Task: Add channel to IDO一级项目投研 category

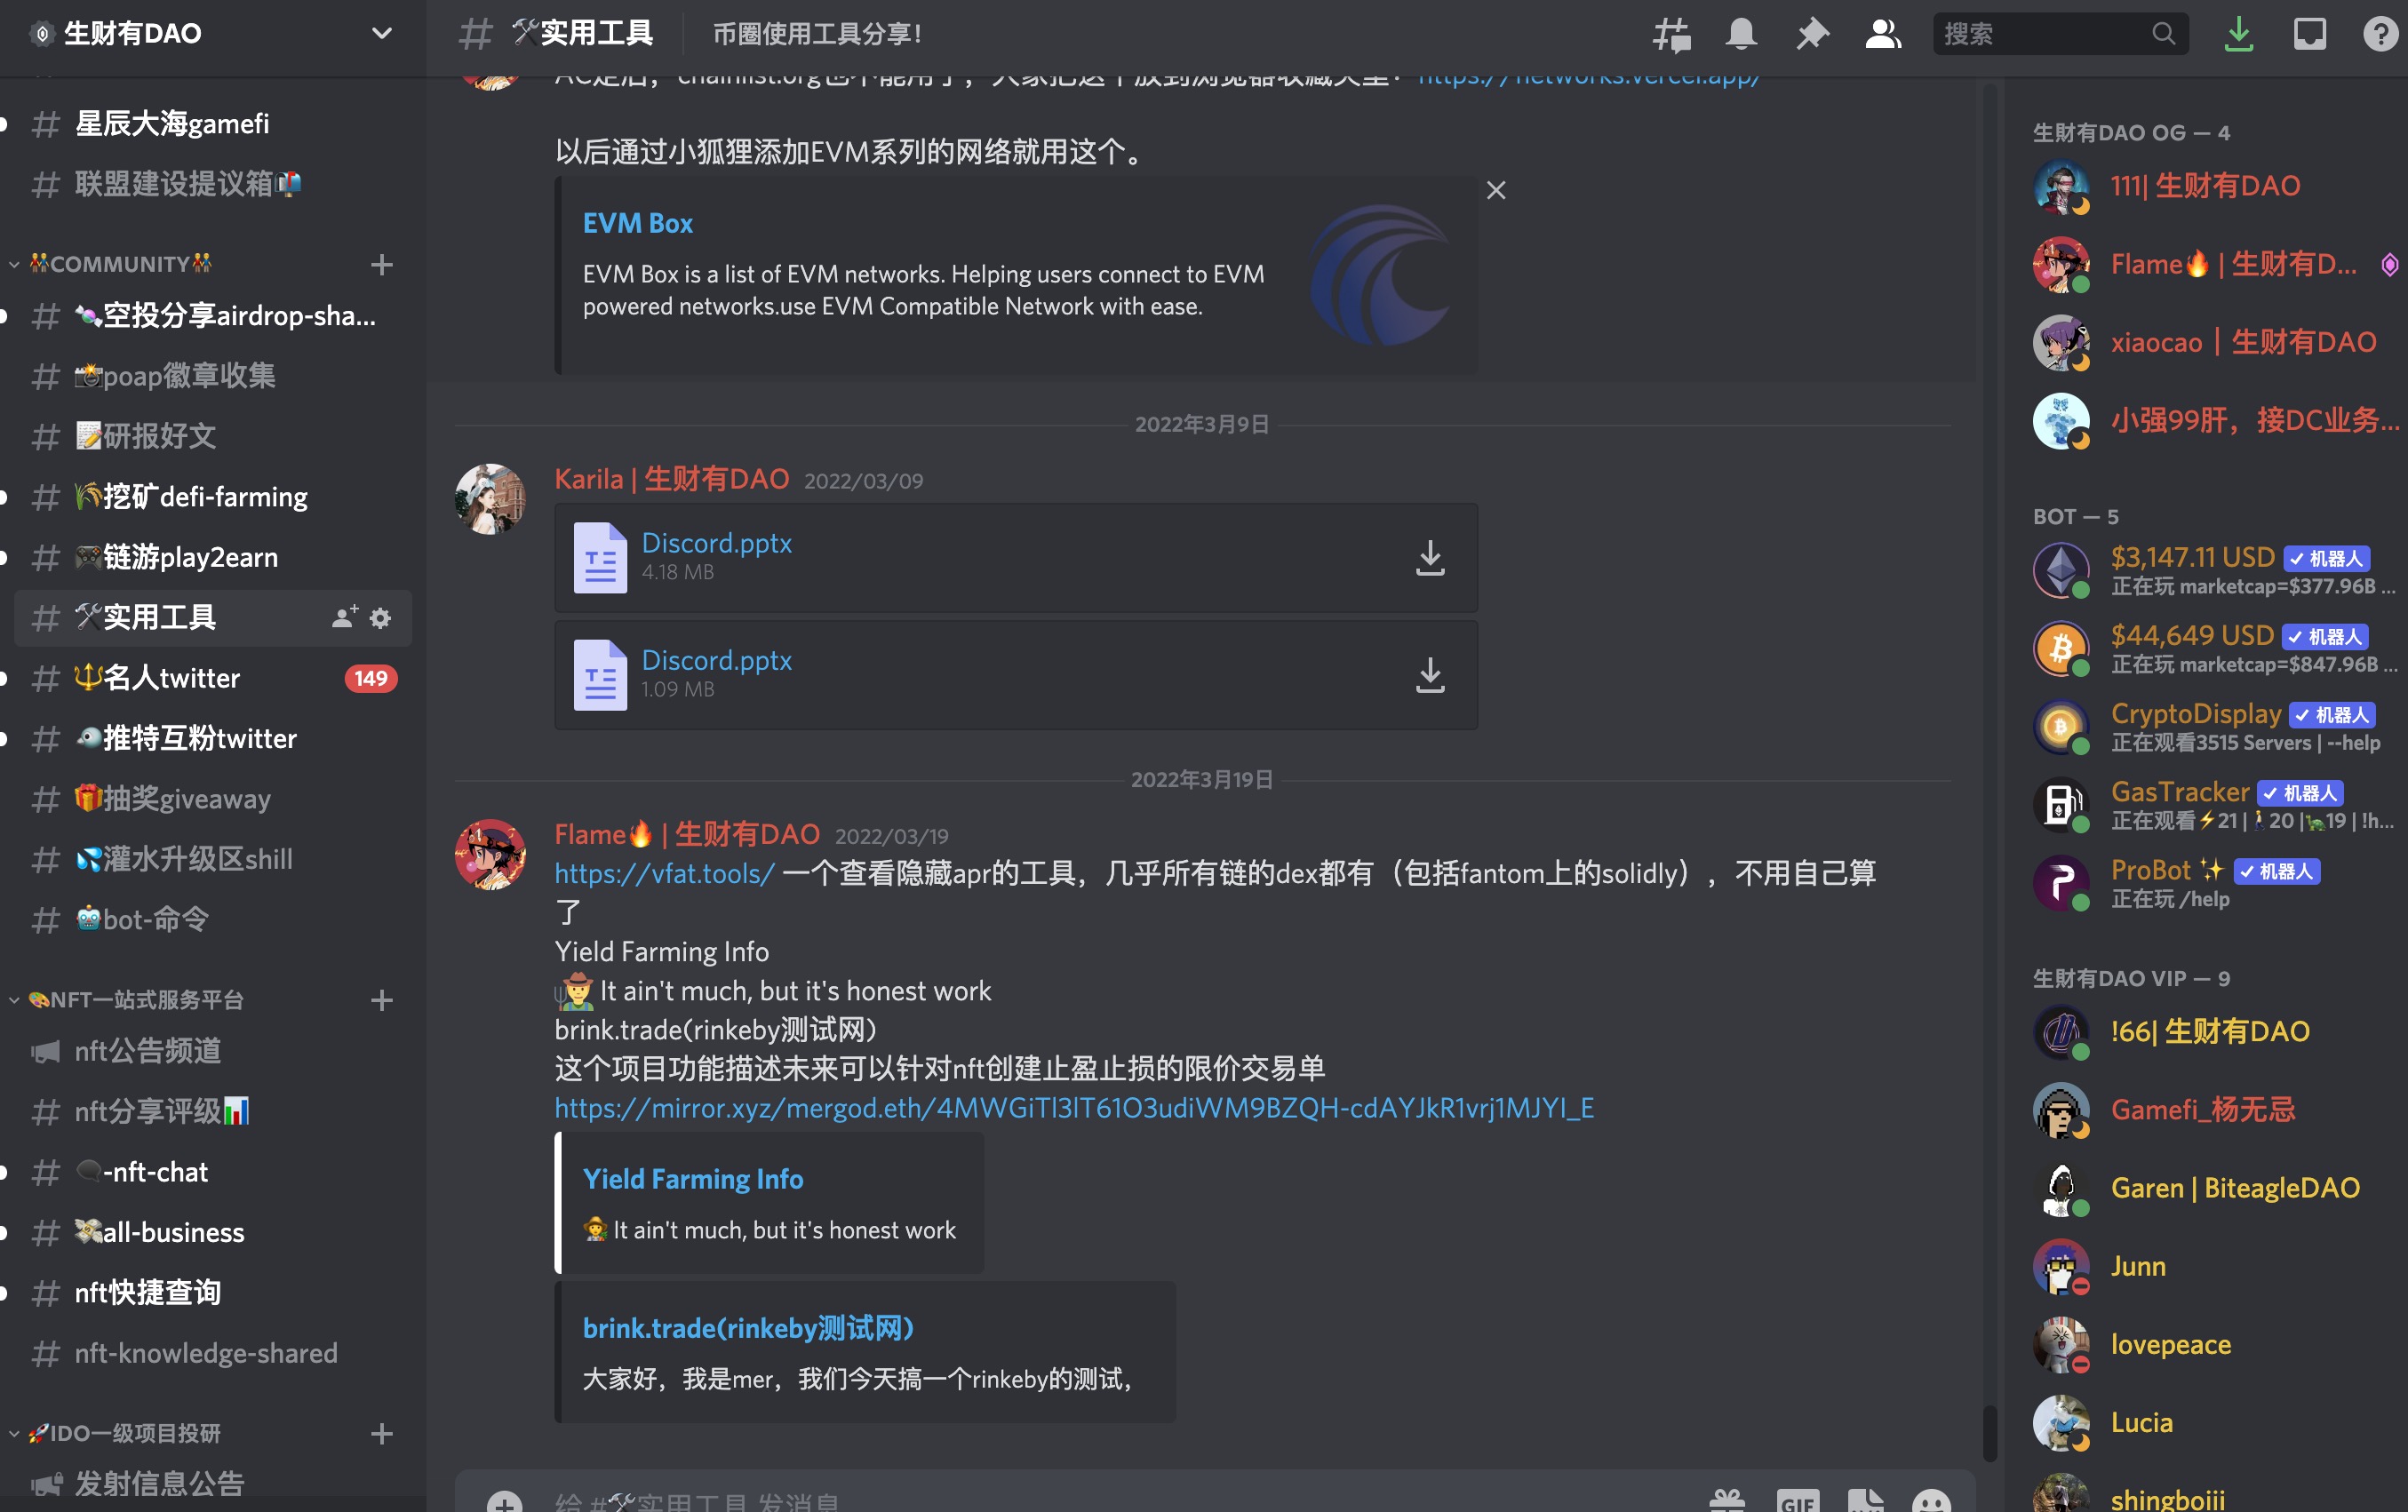Action: coord(381,1433)
